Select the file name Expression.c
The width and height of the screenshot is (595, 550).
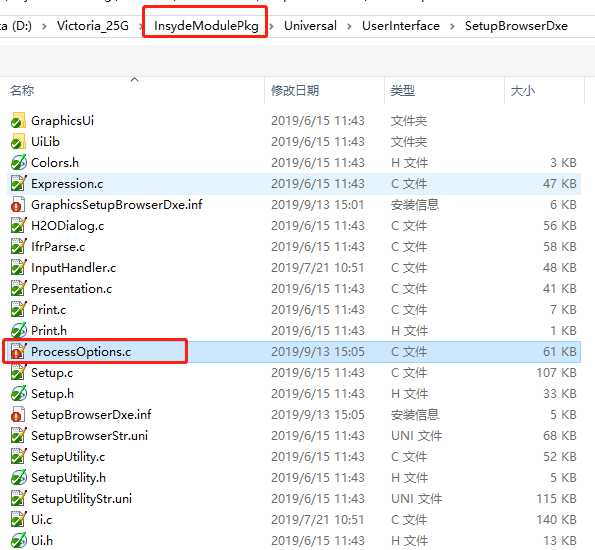tap(67, 184)
